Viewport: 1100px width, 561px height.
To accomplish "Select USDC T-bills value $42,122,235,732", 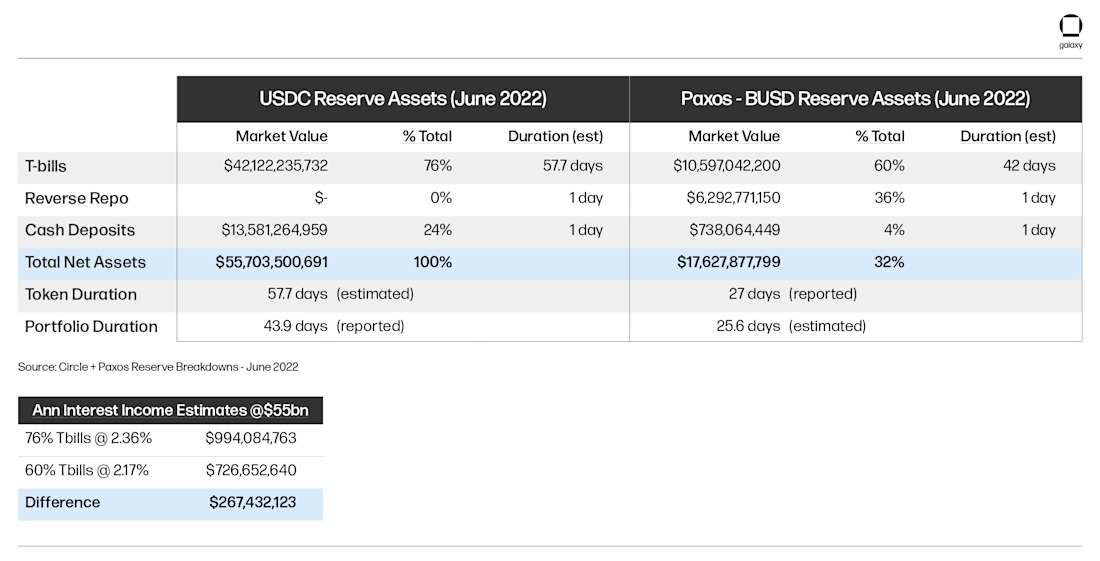I will tap(276, 166).
